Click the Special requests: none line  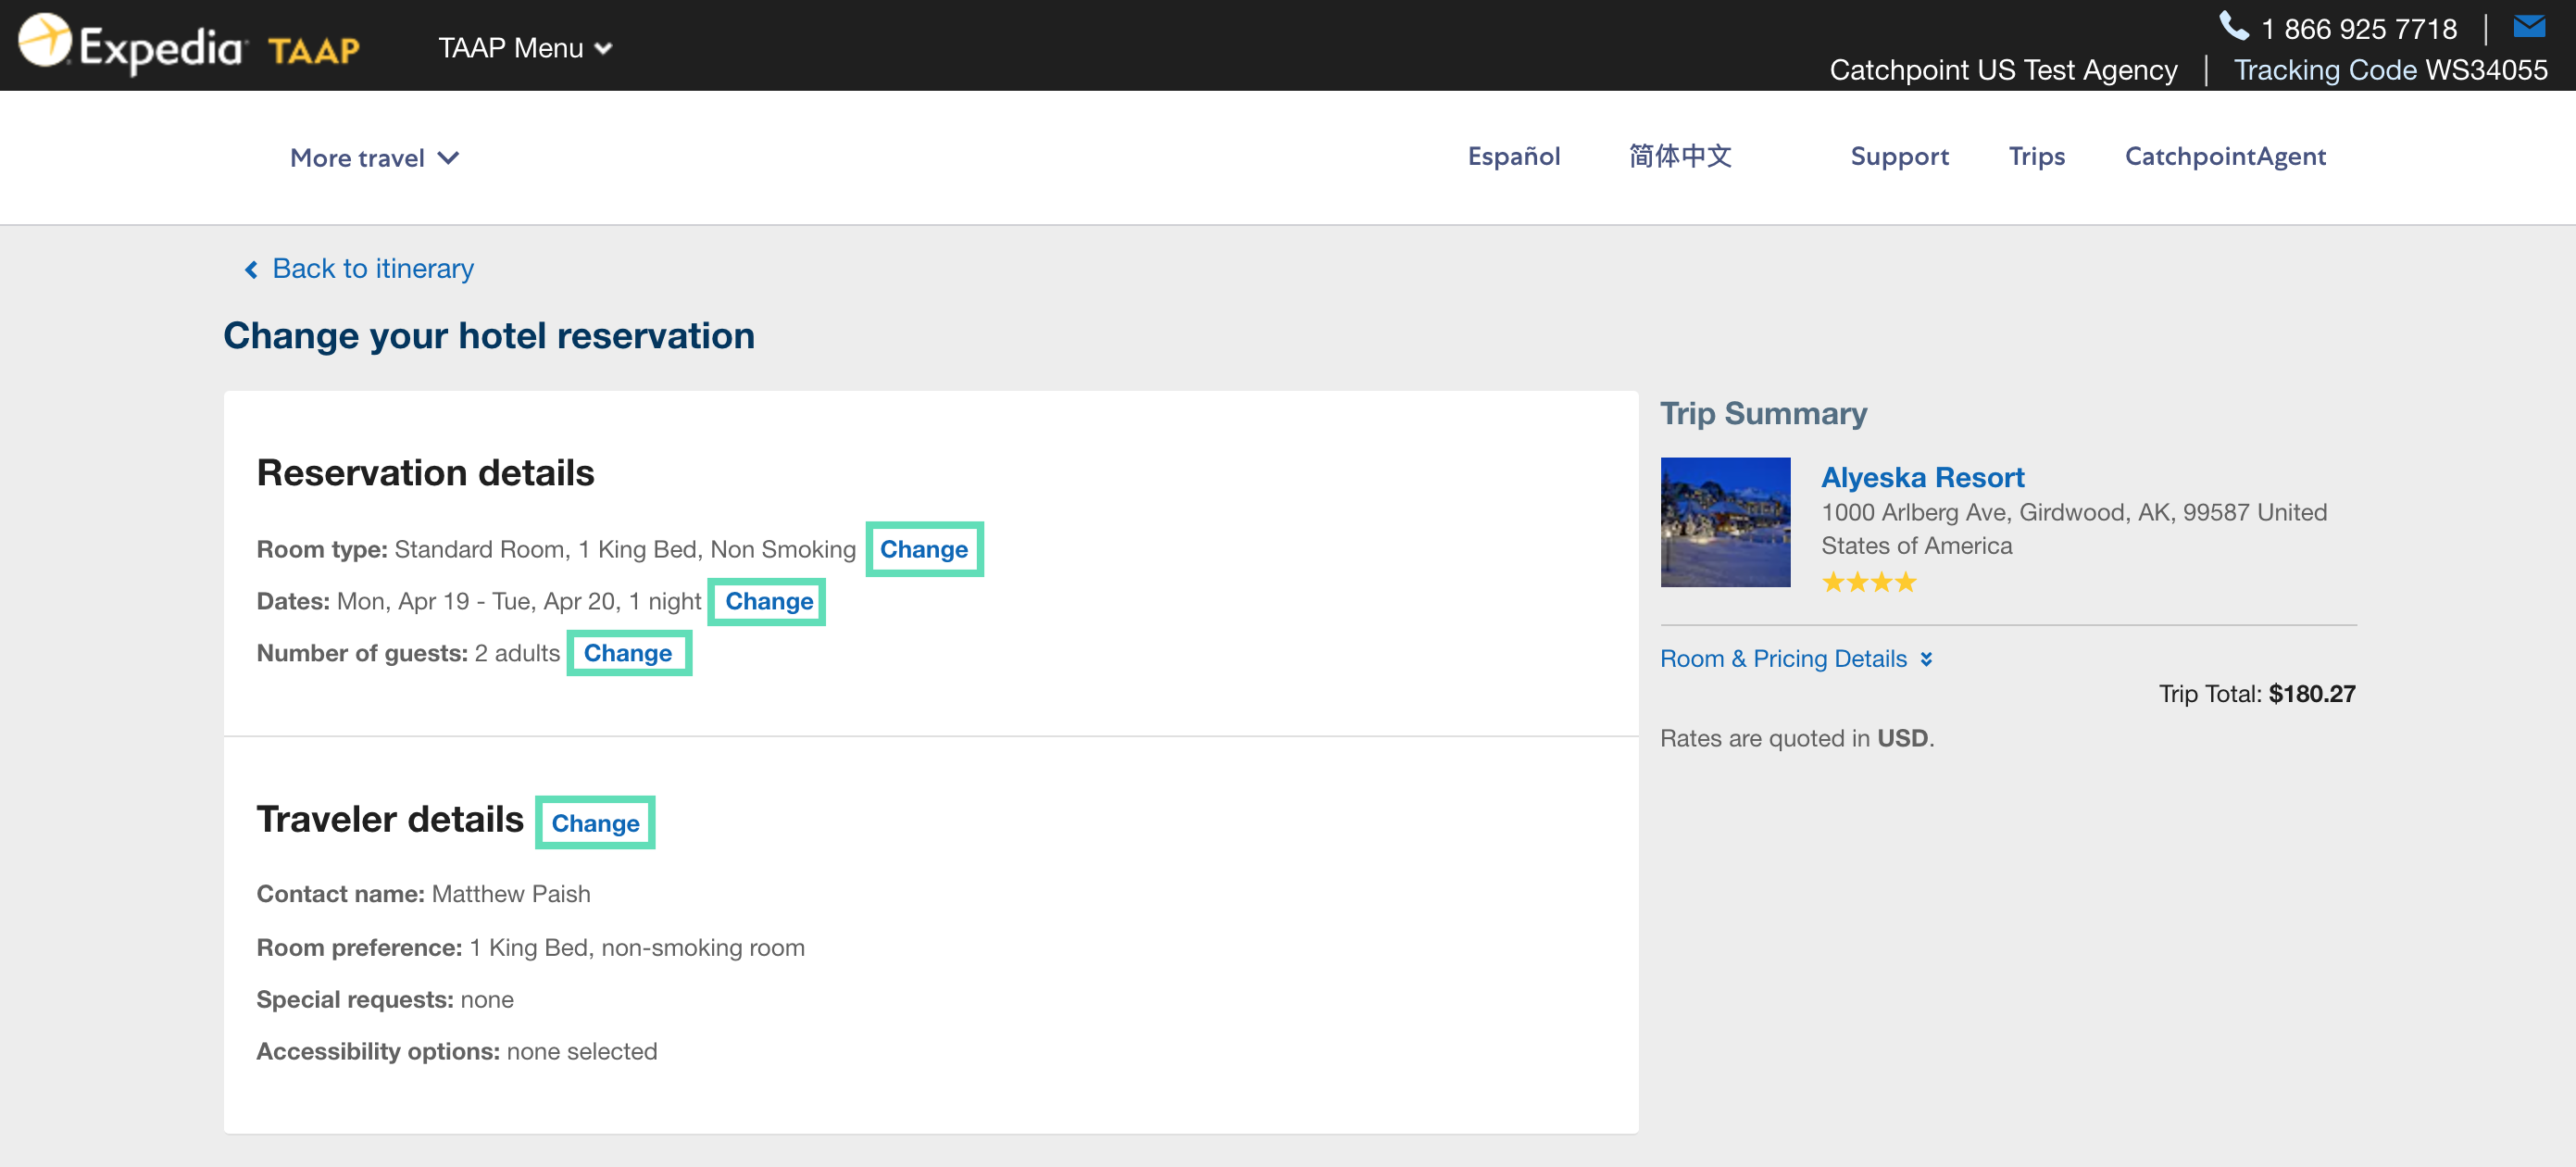coord(385,1000)
